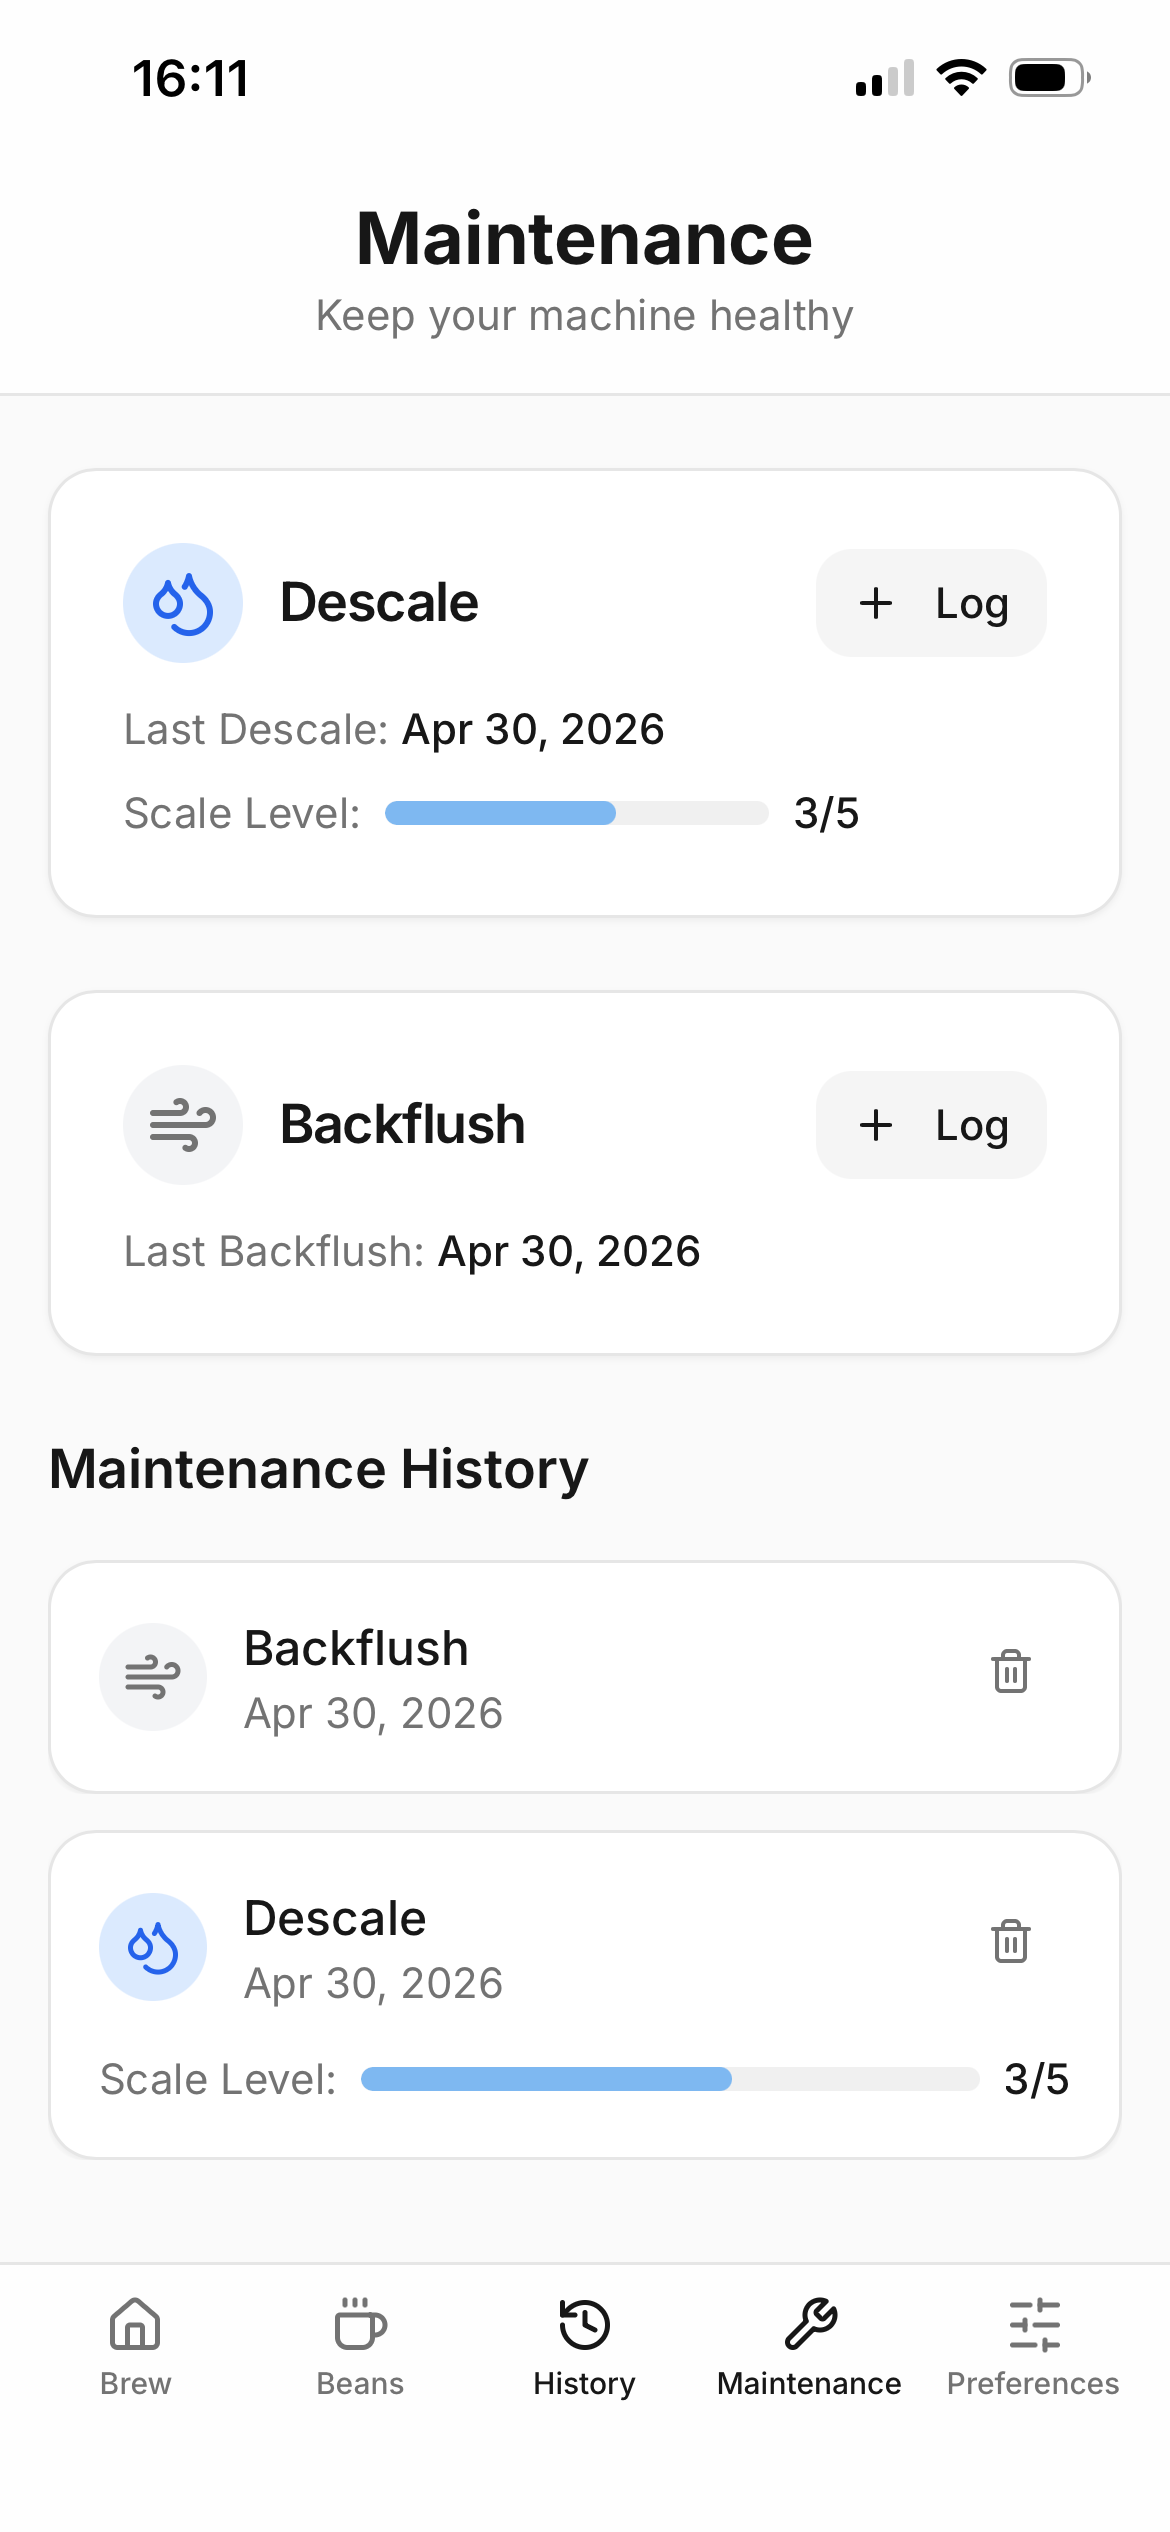Click the history entry Scale Level bar
The width and height of the screenshot is (1170, 2532).
point(670,2079)
